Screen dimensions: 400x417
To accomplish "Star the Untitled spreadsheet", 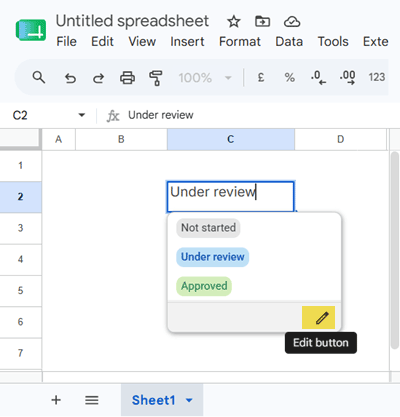I will coord(234,22).
